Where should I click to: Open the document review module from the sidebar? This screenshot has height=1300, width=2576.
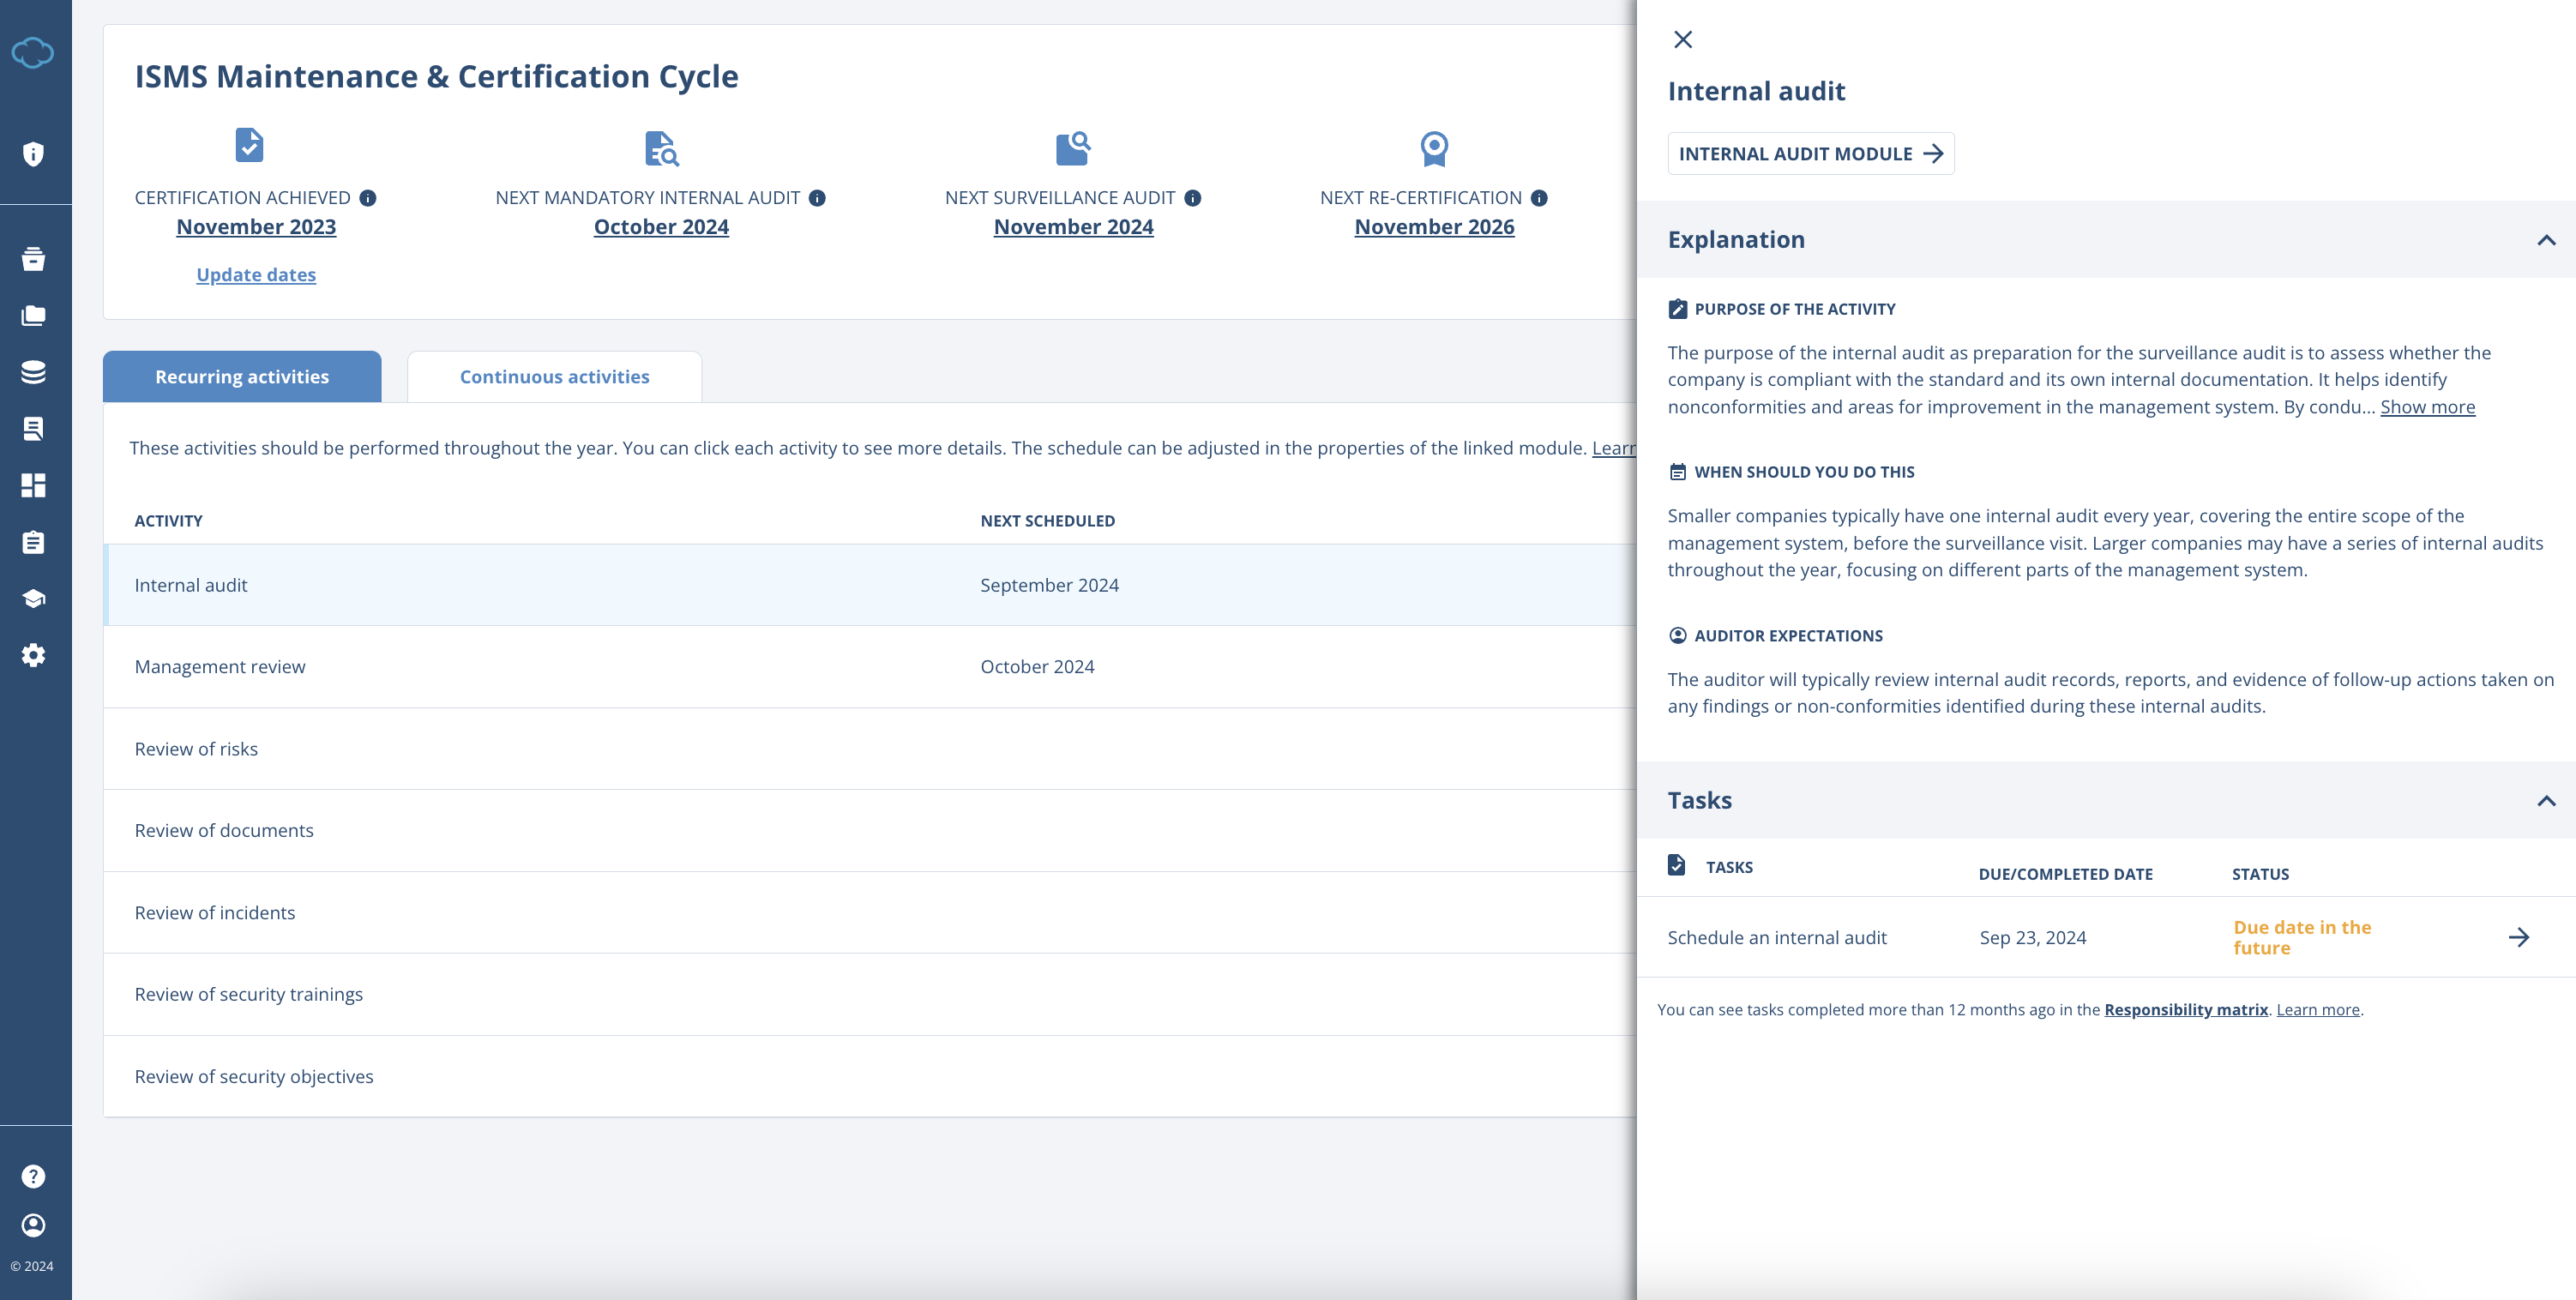(34, 428)
